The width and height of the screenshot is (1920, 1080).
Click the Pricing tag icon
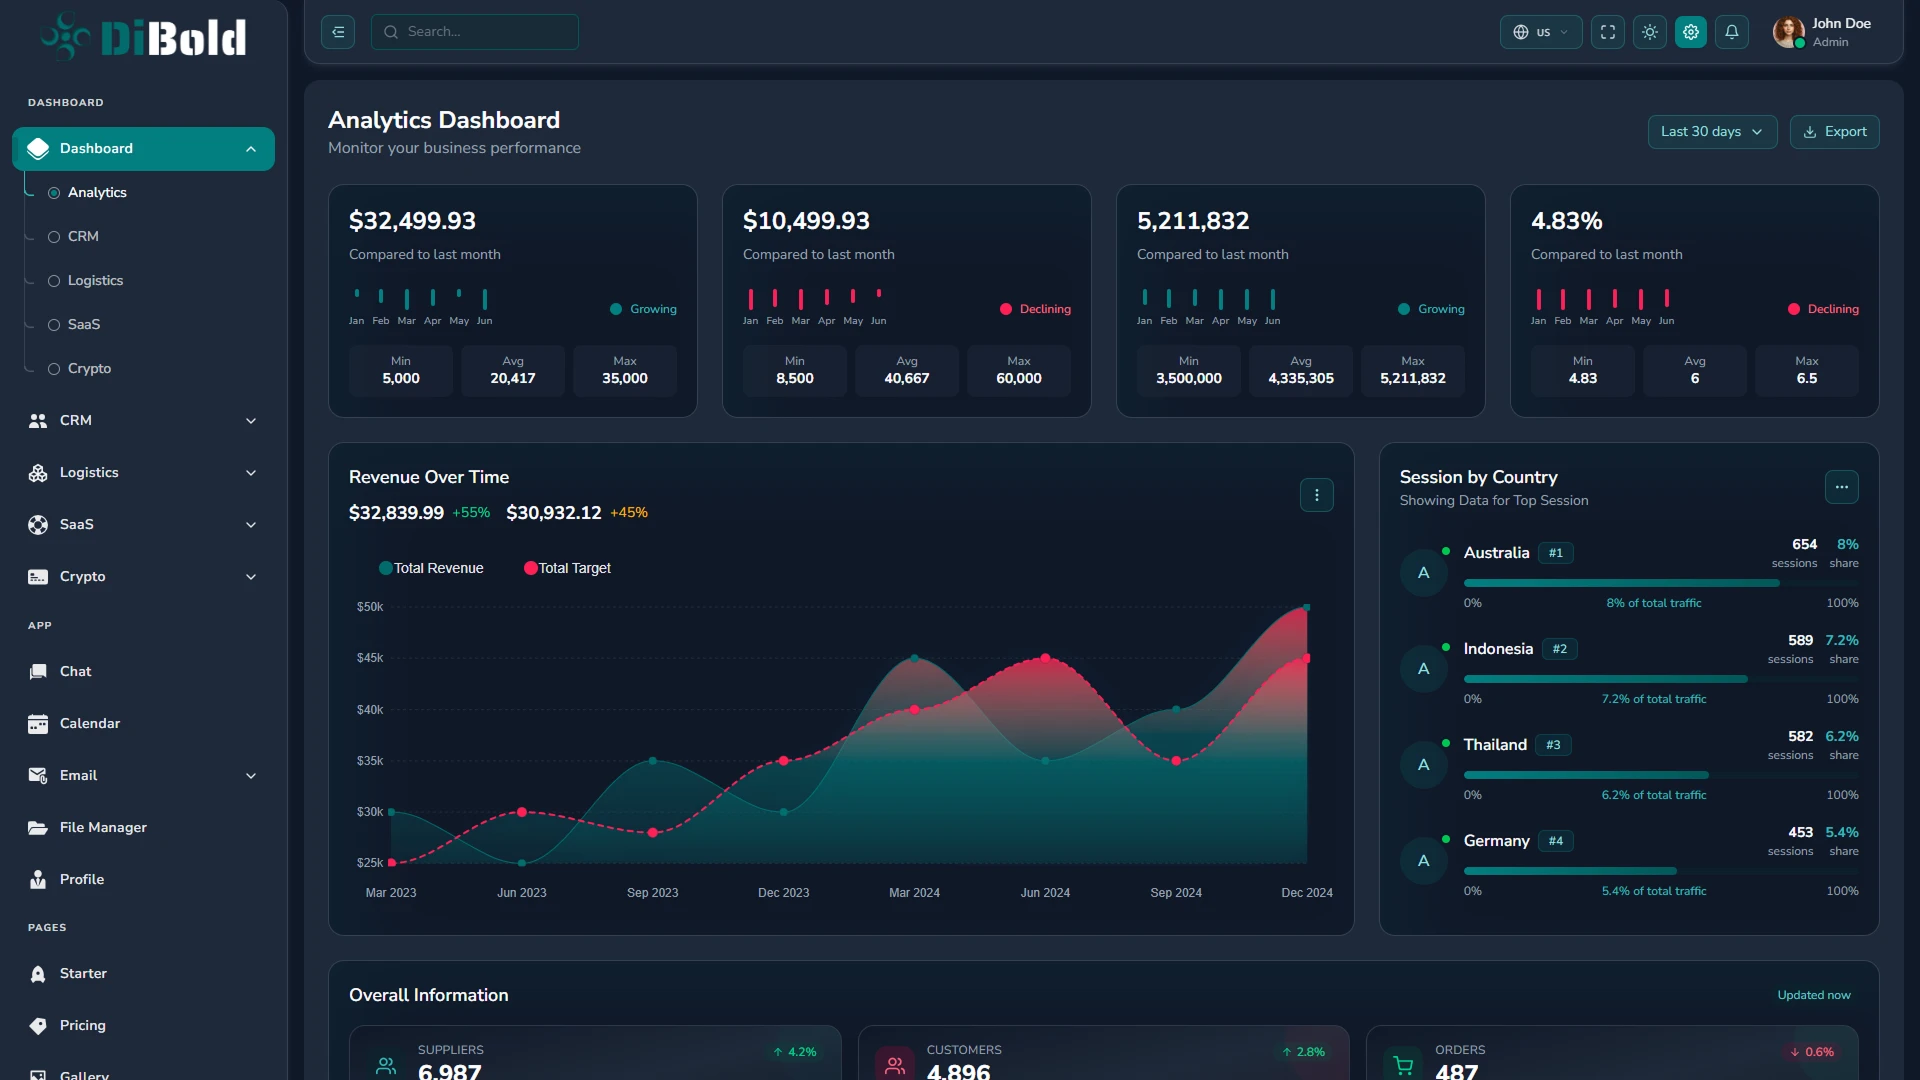pos(38,1026)
